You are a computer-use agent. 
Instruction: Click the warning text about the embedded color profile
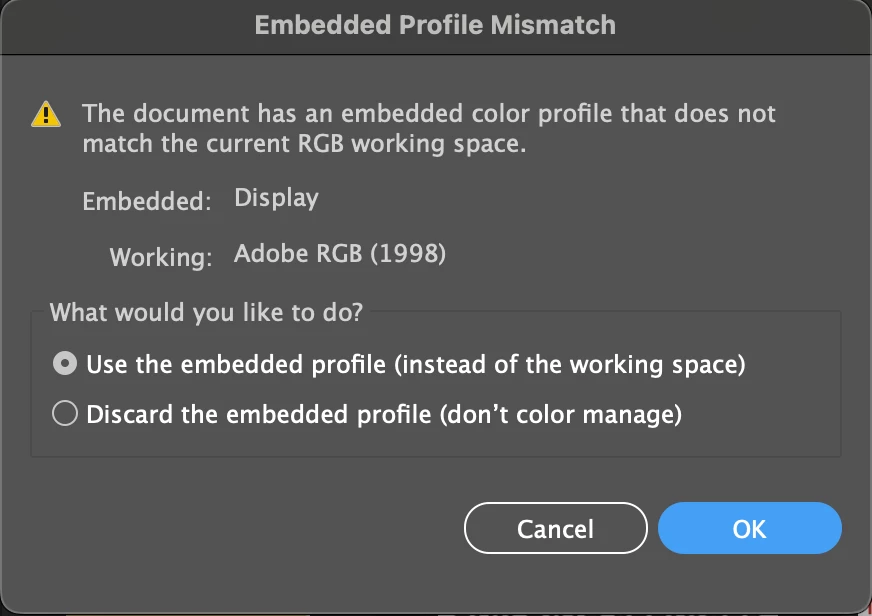coord(428,114)
